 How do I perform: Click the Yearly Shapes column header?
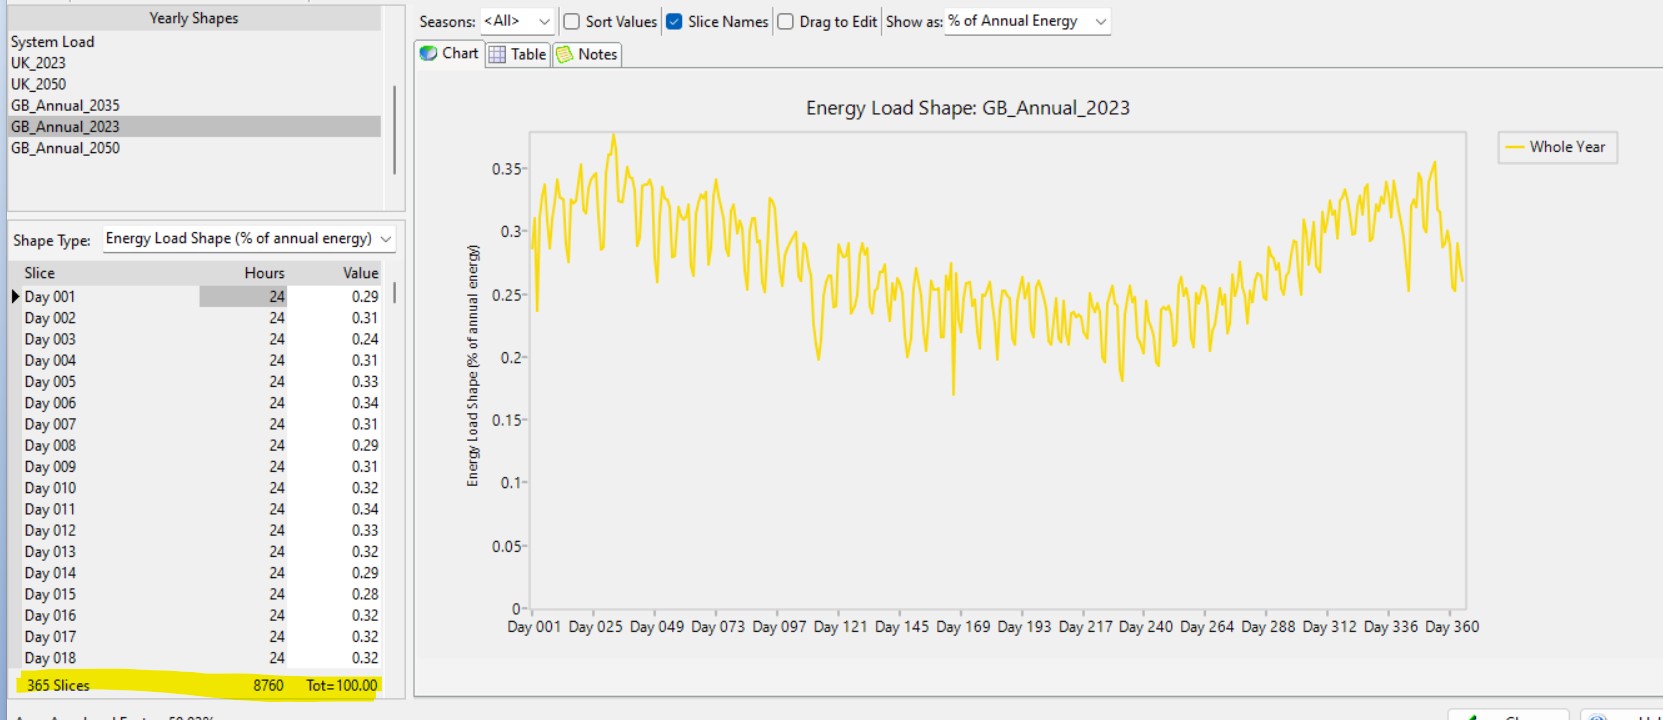pyautogui.click(x=194, y=18)
